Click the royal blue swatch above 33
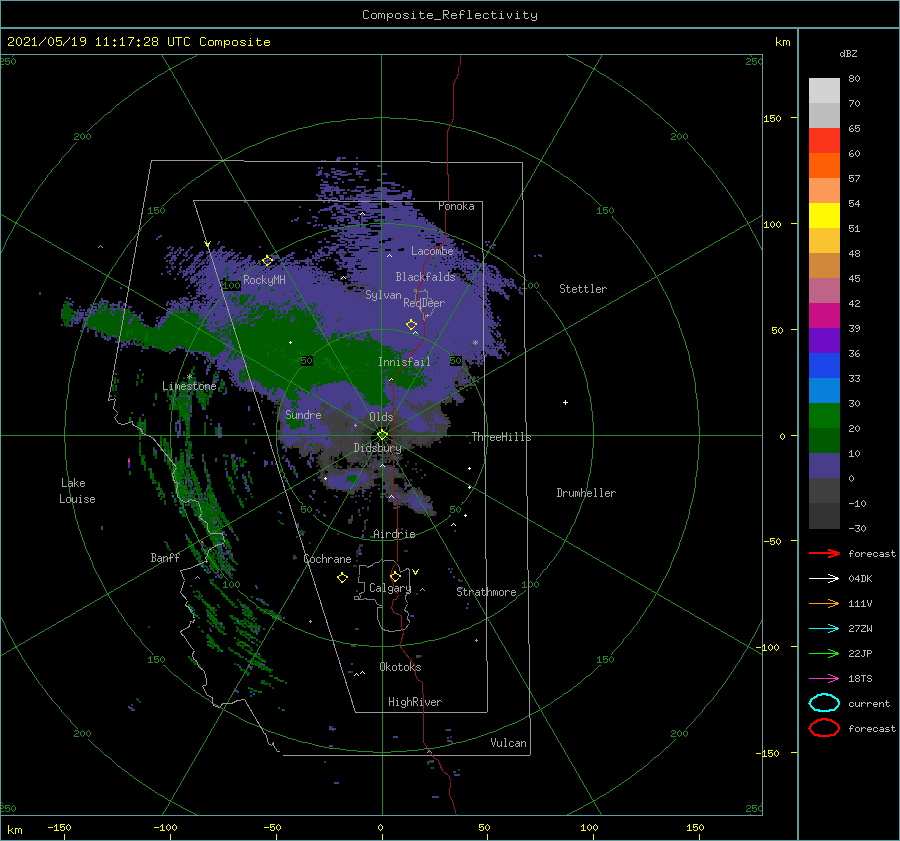The width and height of the screenshot is (900, 841). click(824, 365)
